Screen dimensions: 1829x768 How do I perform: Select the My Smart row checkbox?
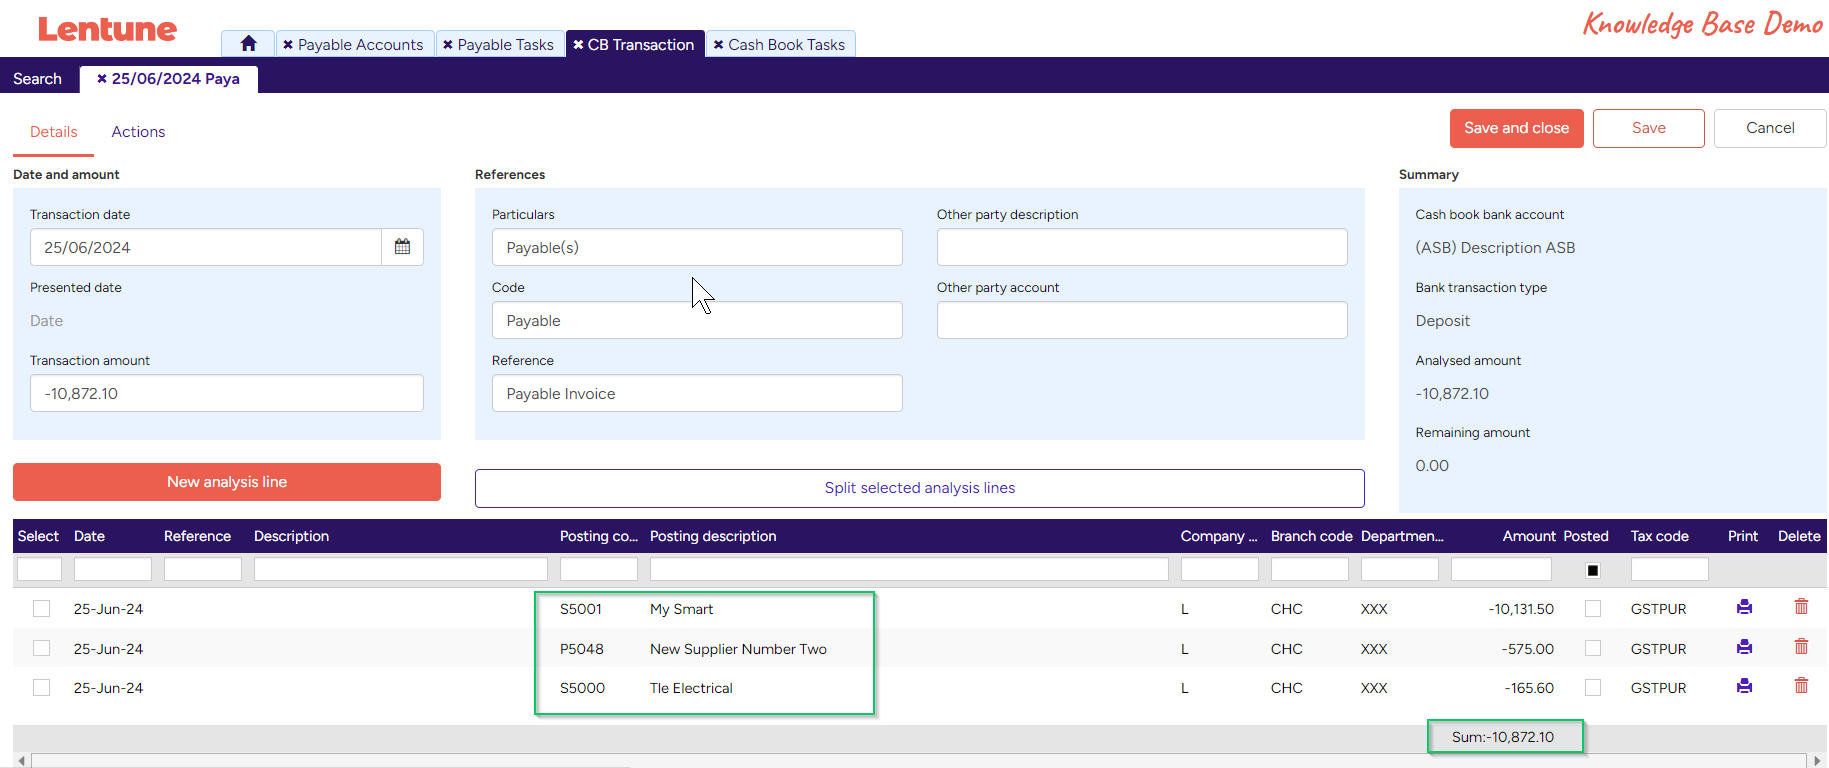coord(41,608)
